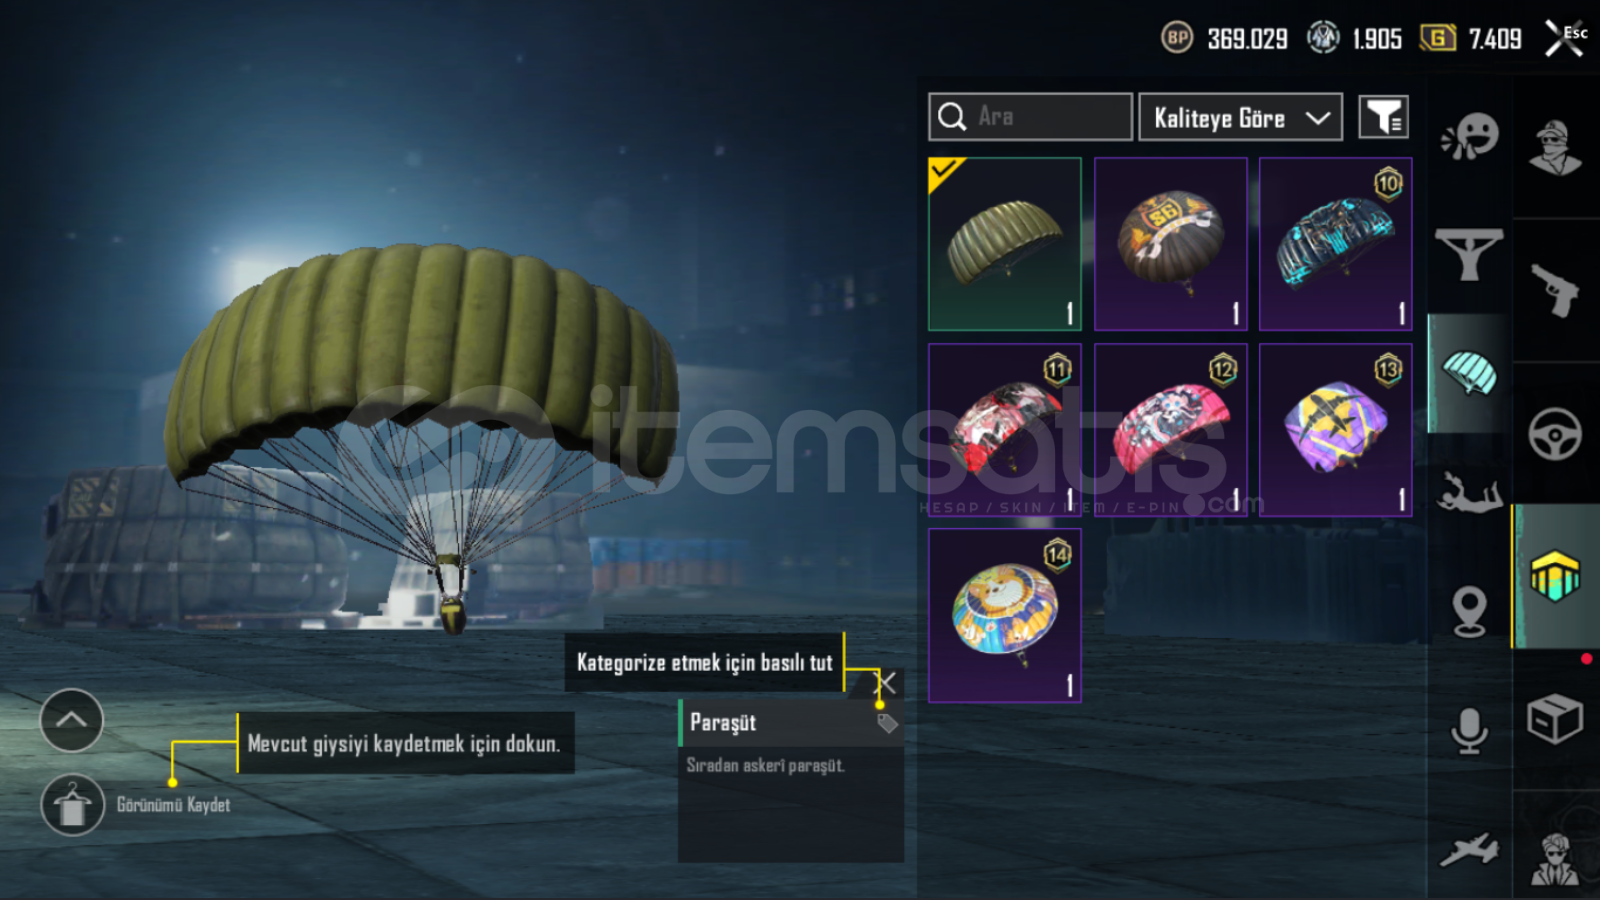Screen dimensions: 1600x900
Task: Choose the purple airplane parachute level 13
Action: 1336,430
